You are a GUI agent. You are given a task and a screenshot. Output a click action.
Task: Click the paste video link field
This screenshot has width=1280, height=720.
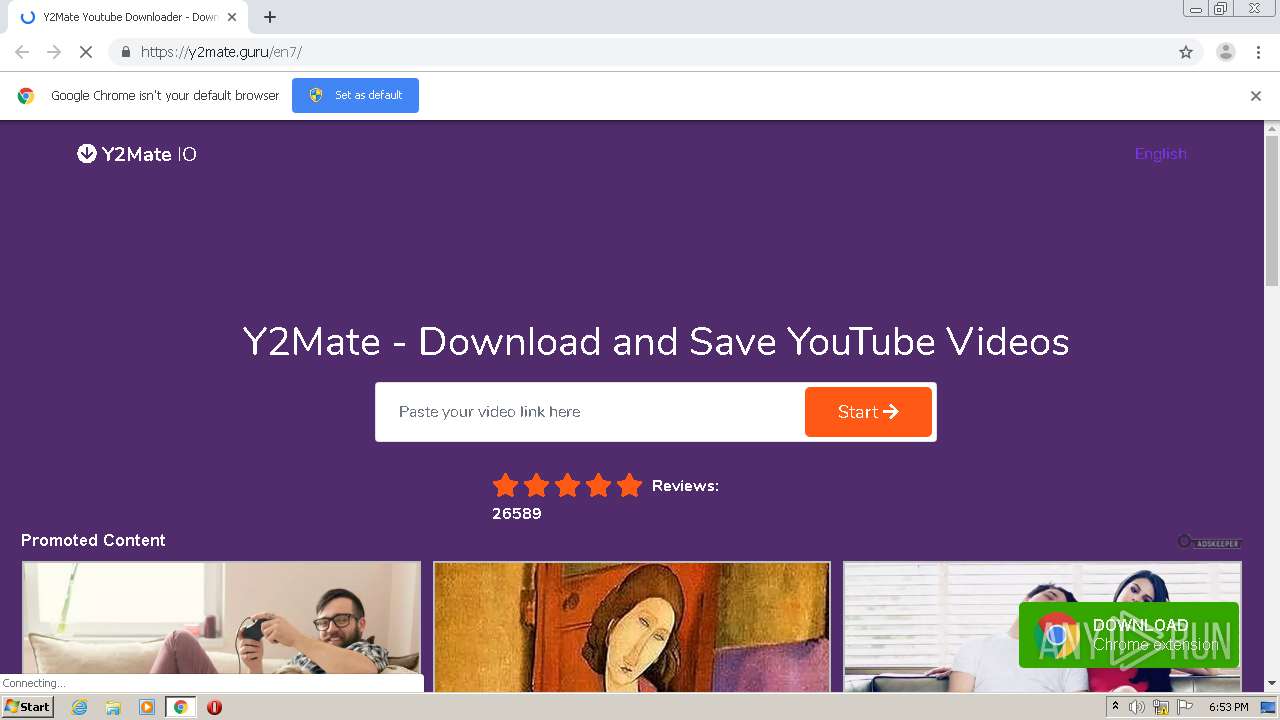coord(590,412)
